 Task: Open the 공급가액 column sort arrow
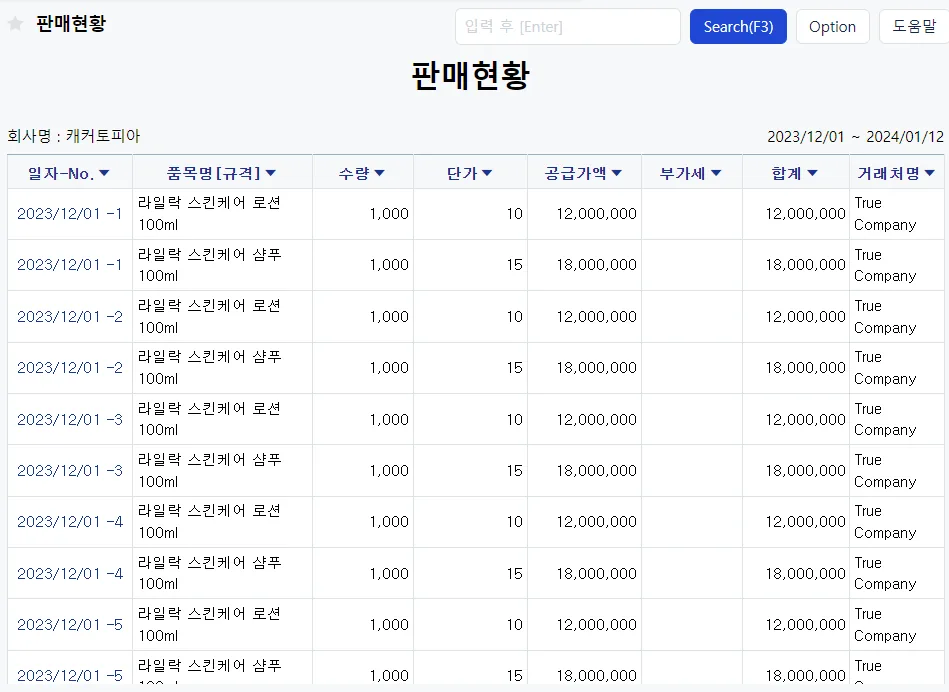[617, 174]
